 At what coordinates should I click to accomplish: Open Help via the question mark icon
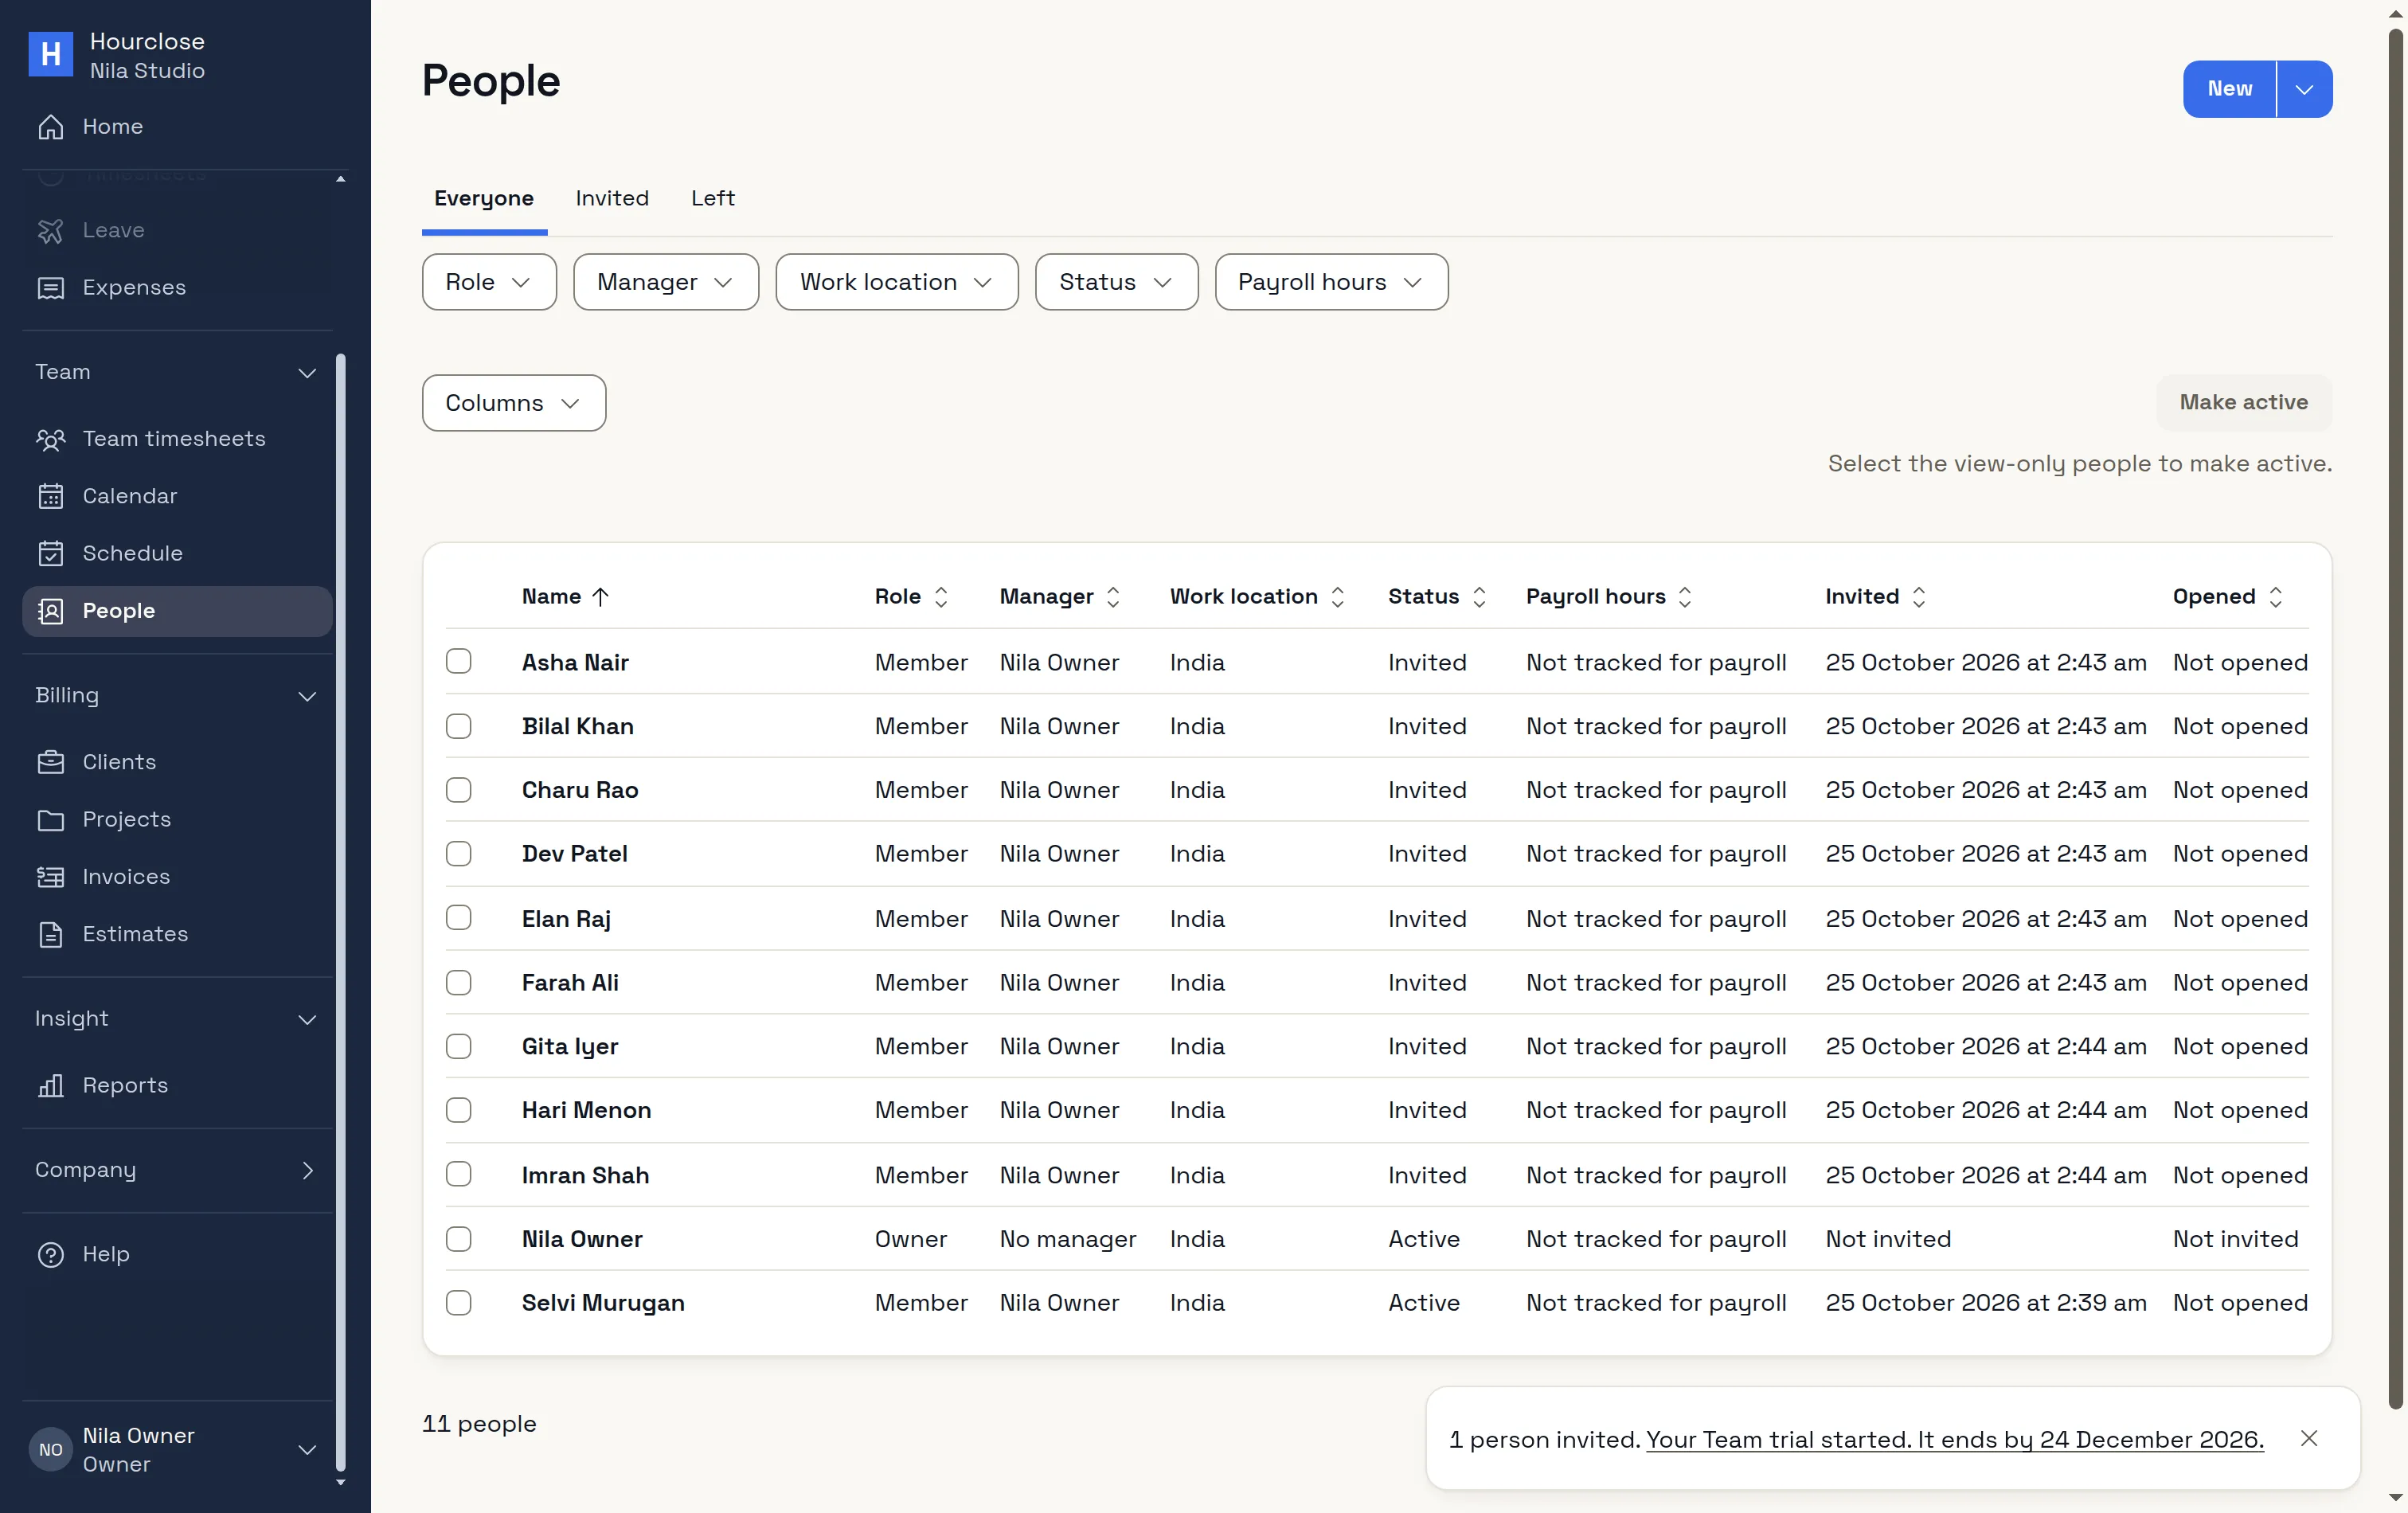point(50,1255)
